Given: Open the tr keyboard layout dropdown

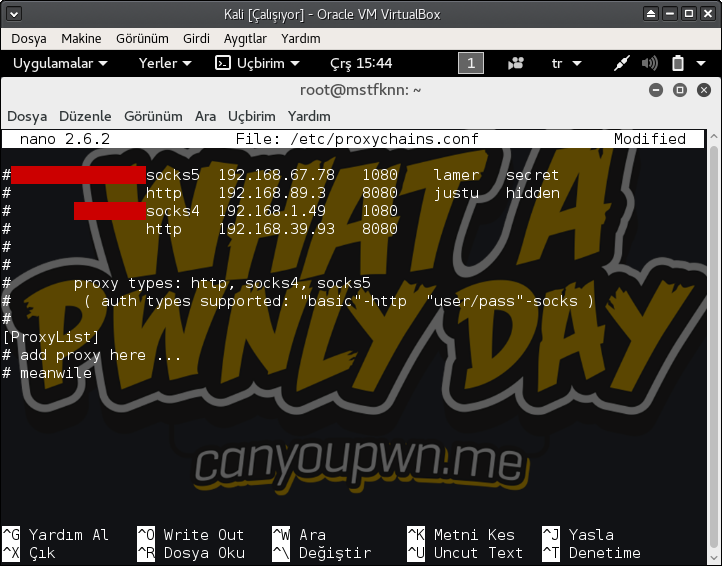Looking at the screenshot, I should (565, 63).
